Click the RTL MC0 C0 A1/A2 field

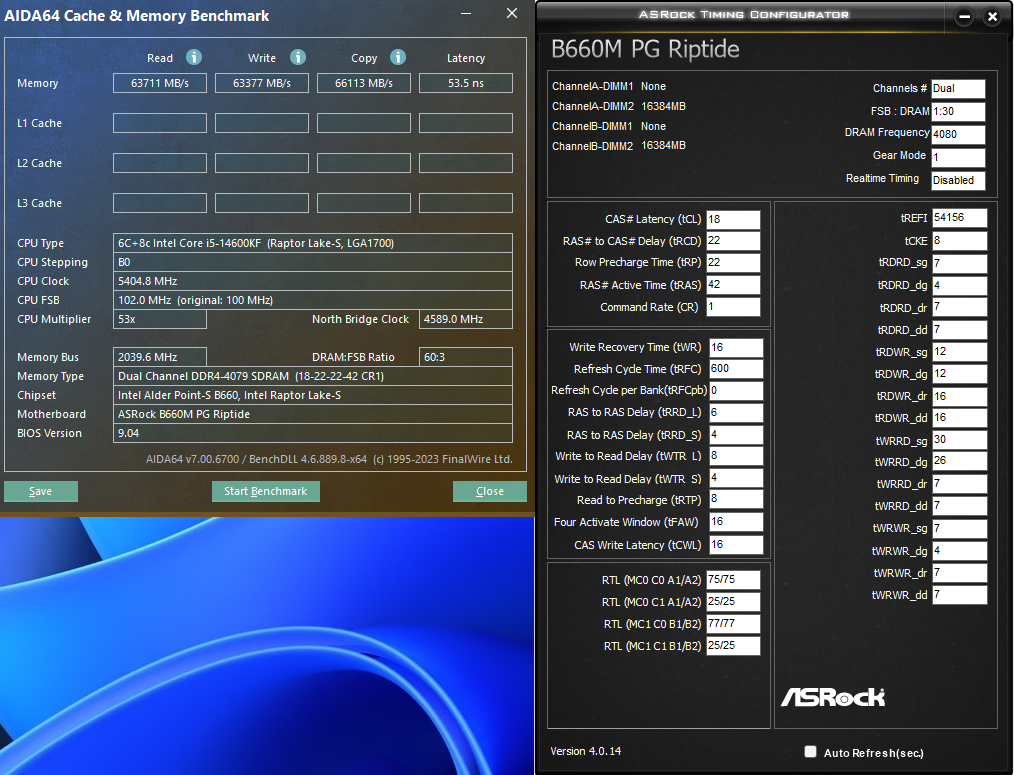pyautogui.click(x=733, y=580)
